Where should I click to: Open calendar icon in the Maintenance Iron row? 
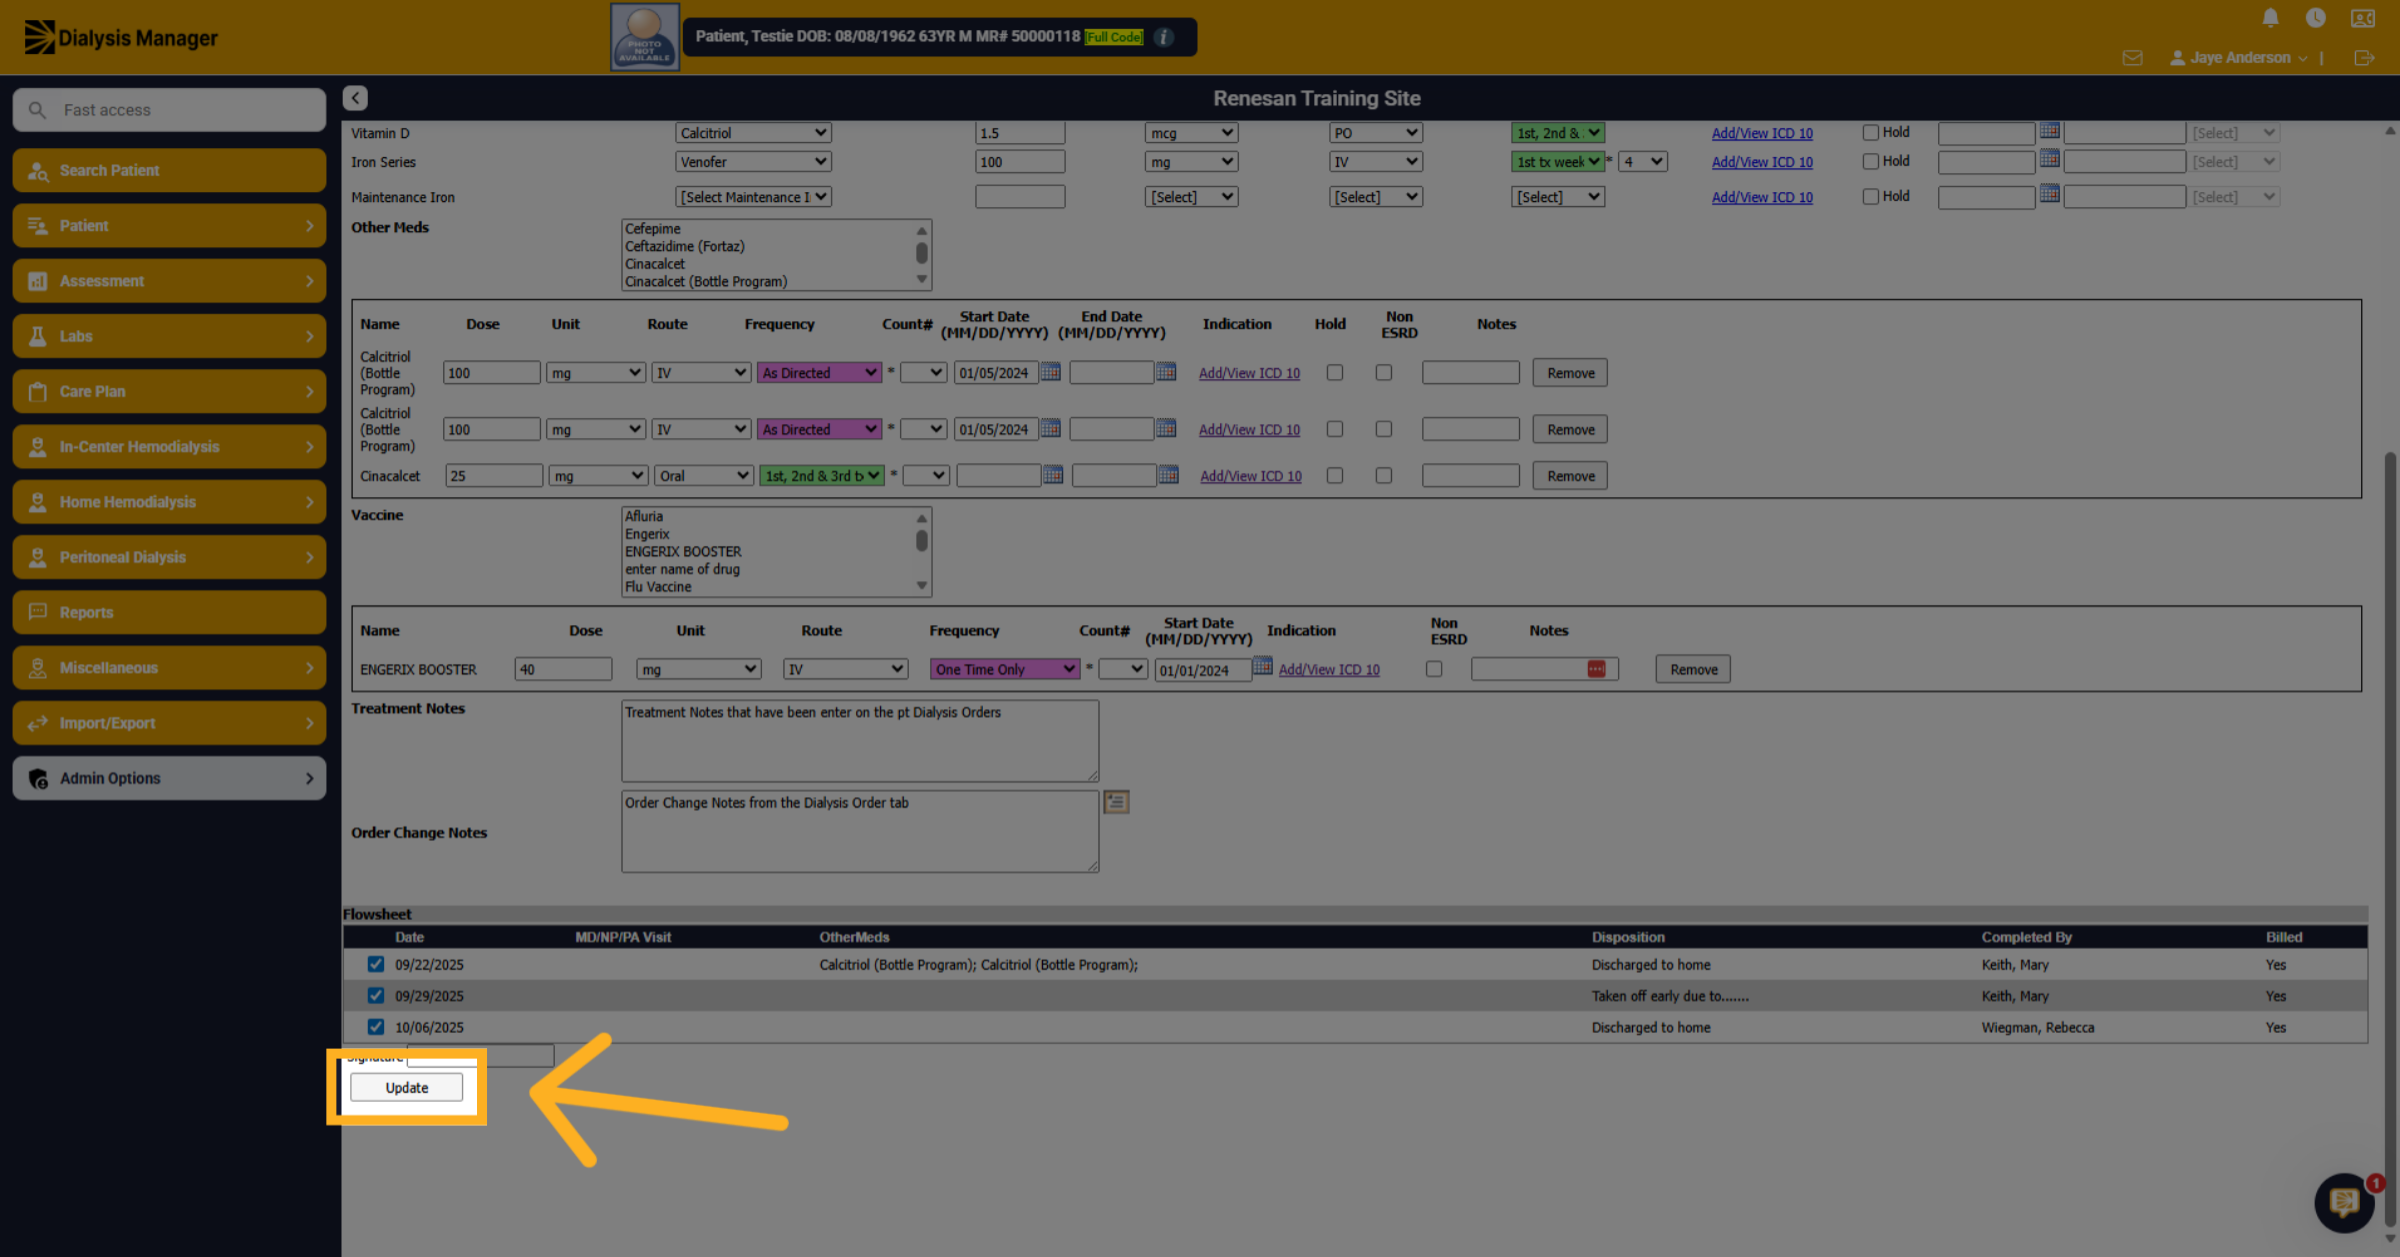[2049, 194]
